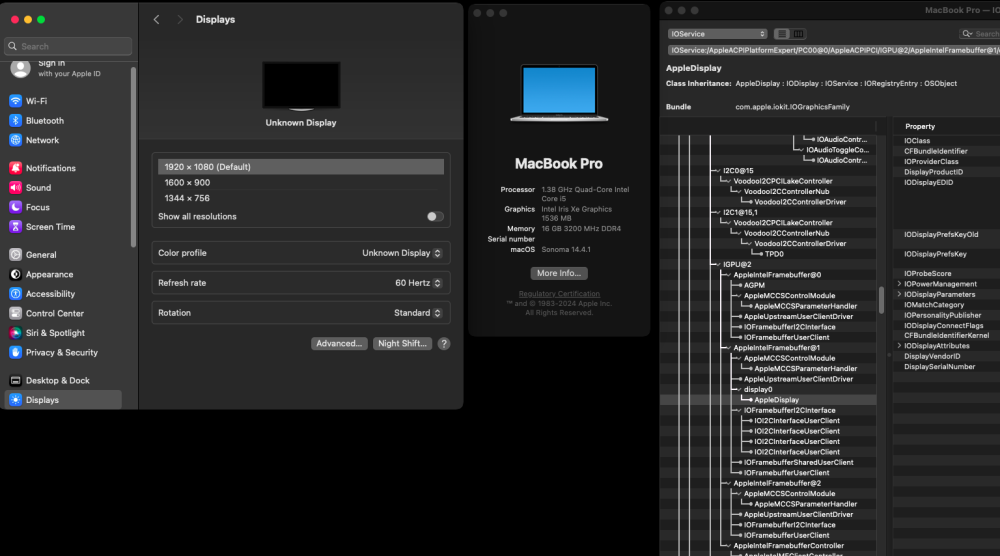Collapse the display0 tree node

pyautogui.click(x=738, y=390)
